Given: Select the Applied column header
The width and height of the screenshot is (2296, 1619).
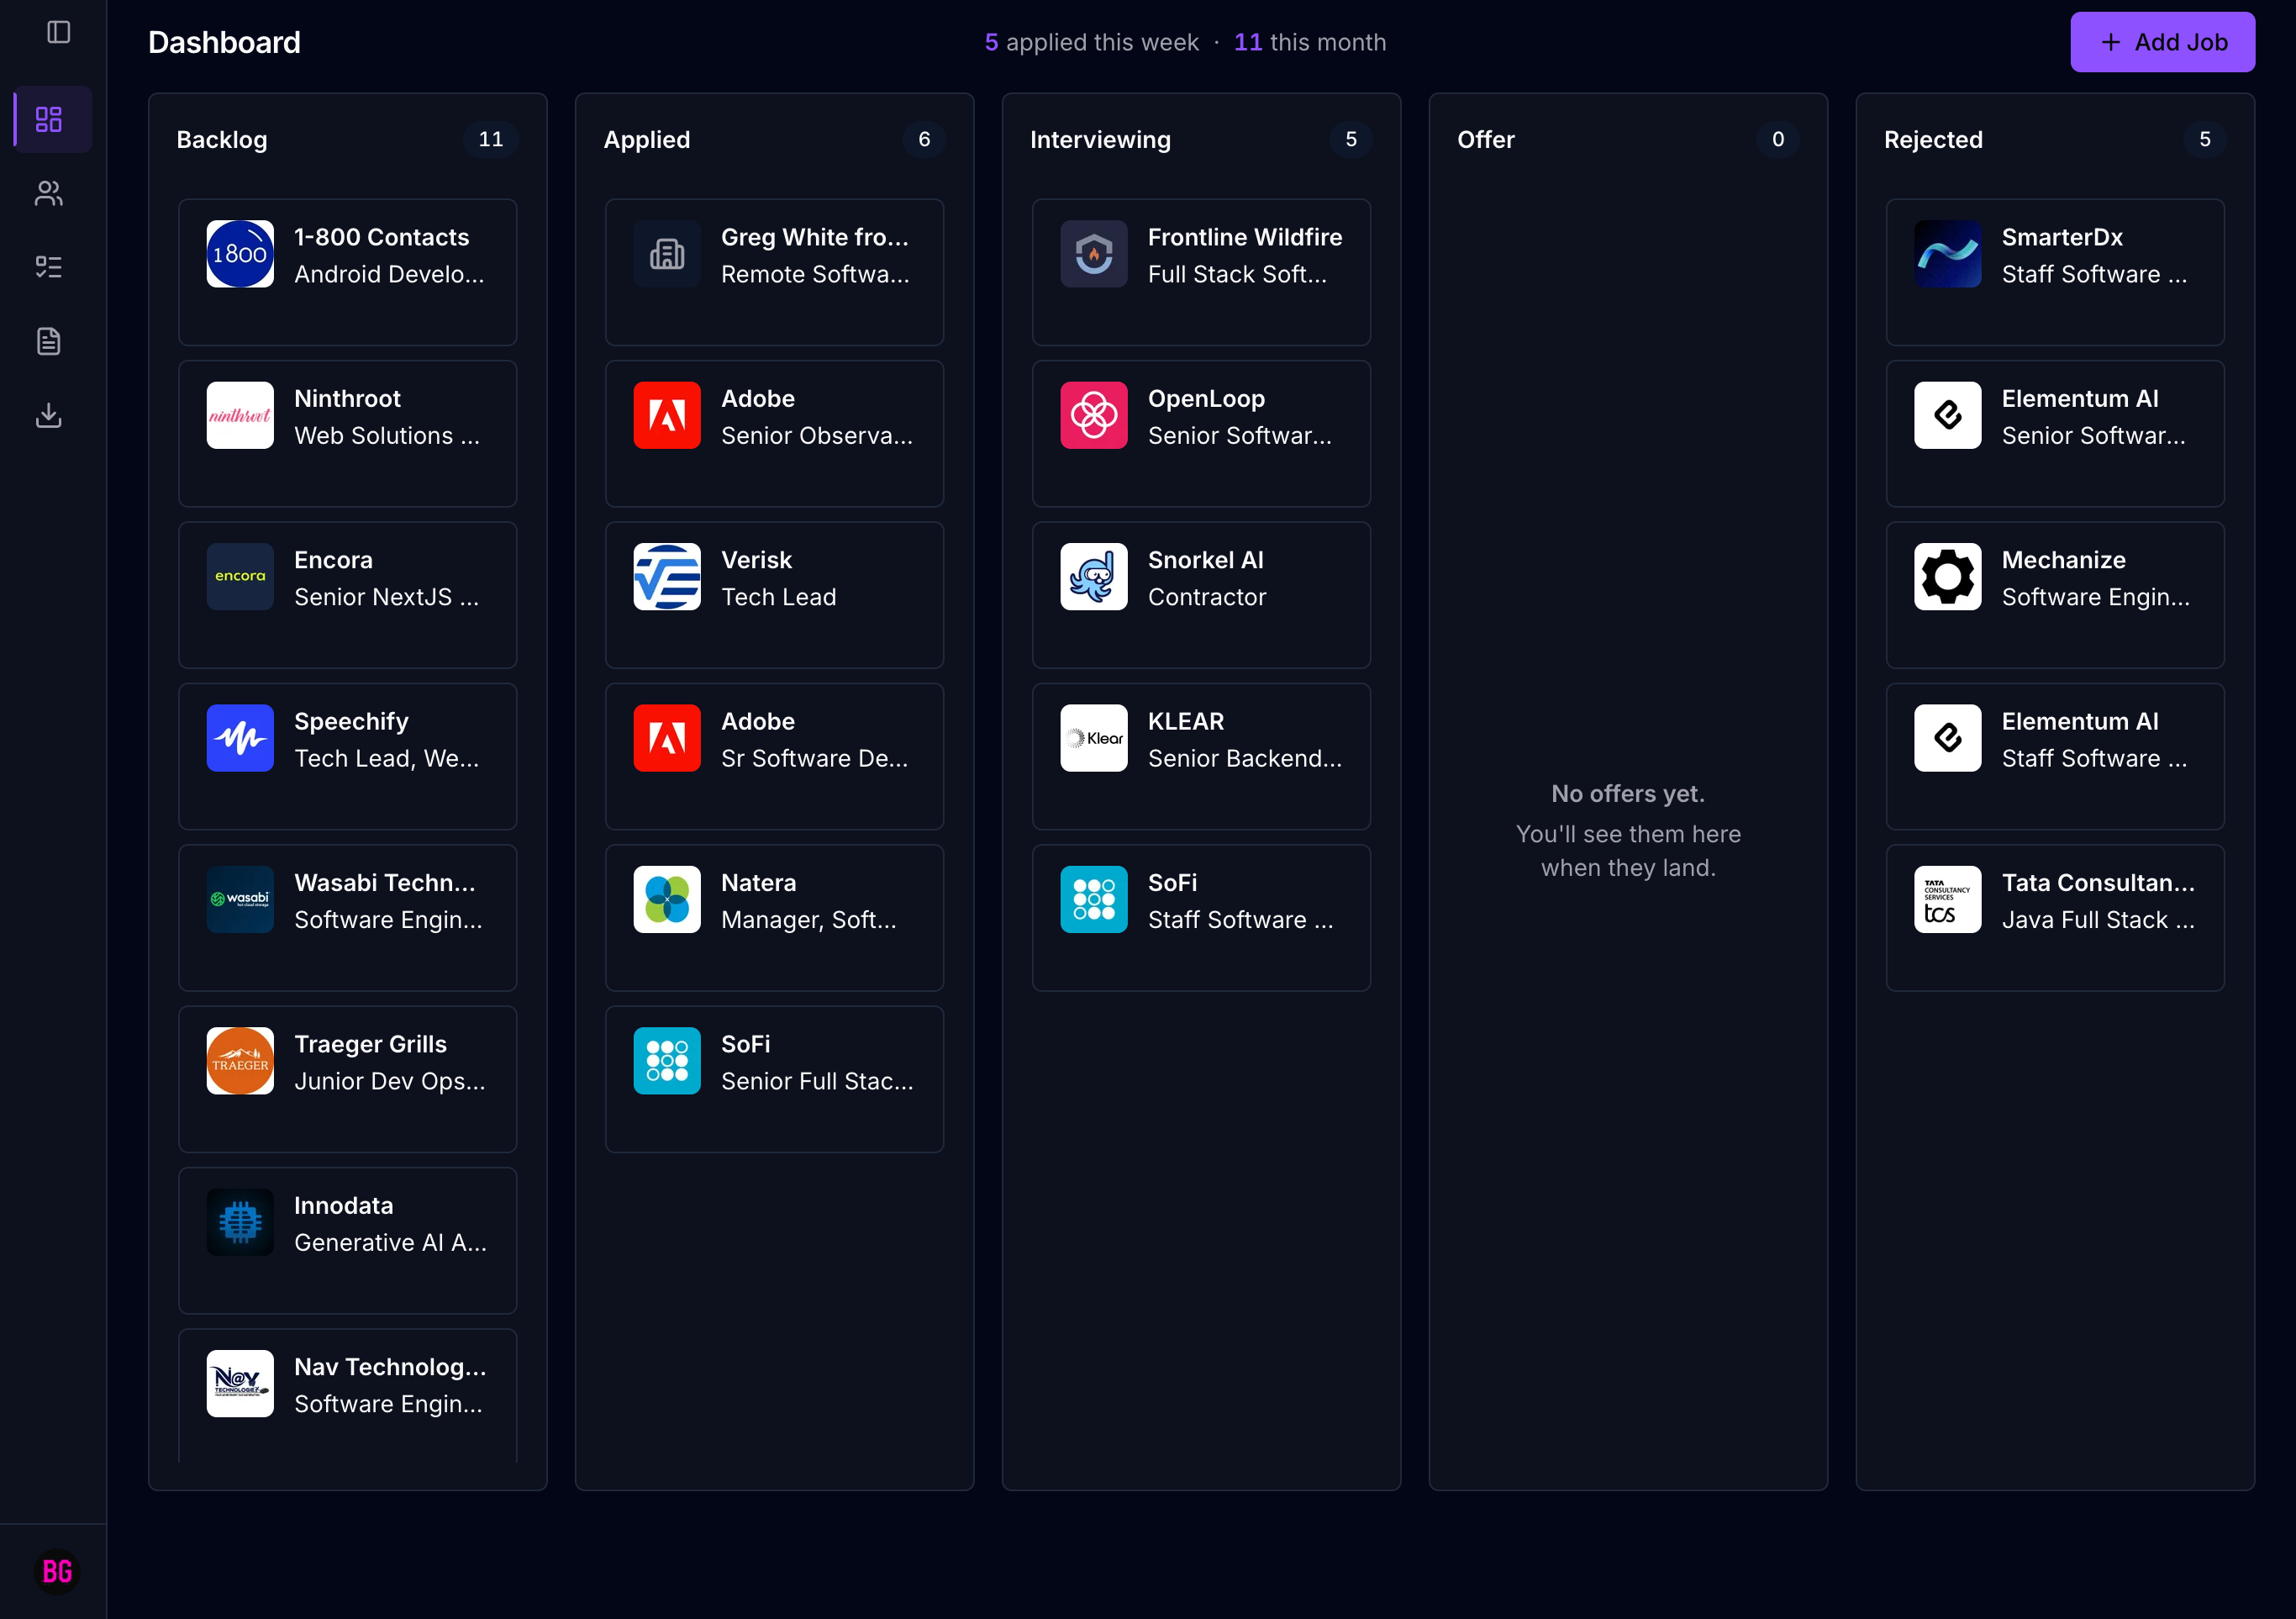Looking at the screenshot, I should point(647,140).
